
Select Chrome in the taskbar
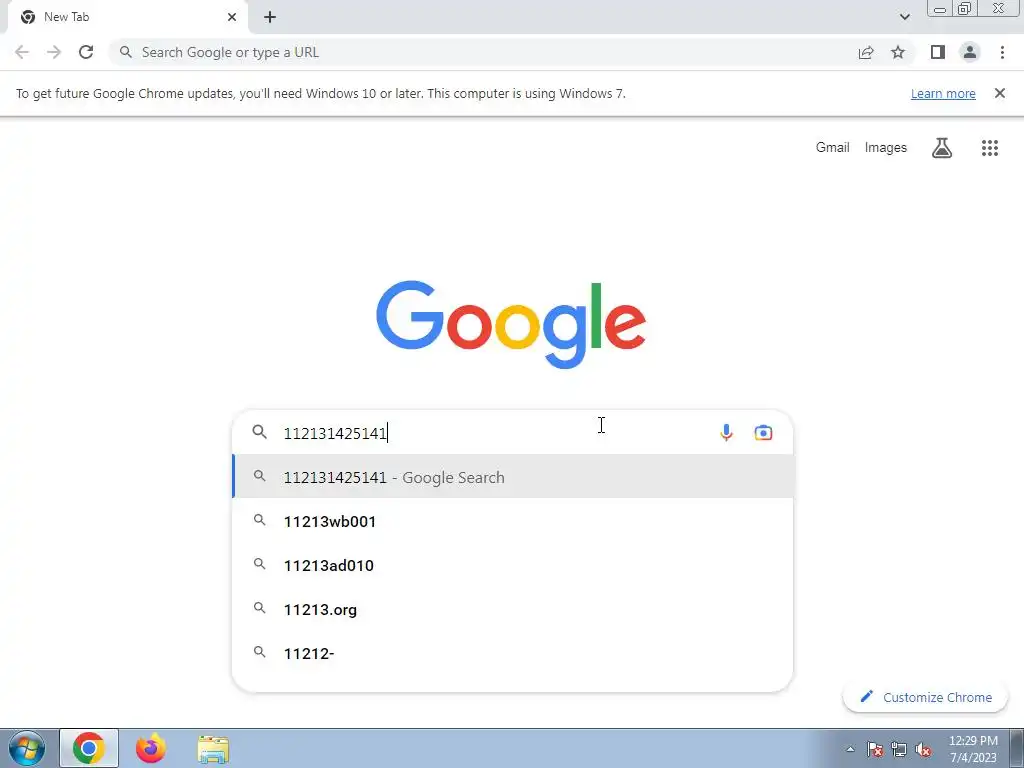[x=89, y=748]
